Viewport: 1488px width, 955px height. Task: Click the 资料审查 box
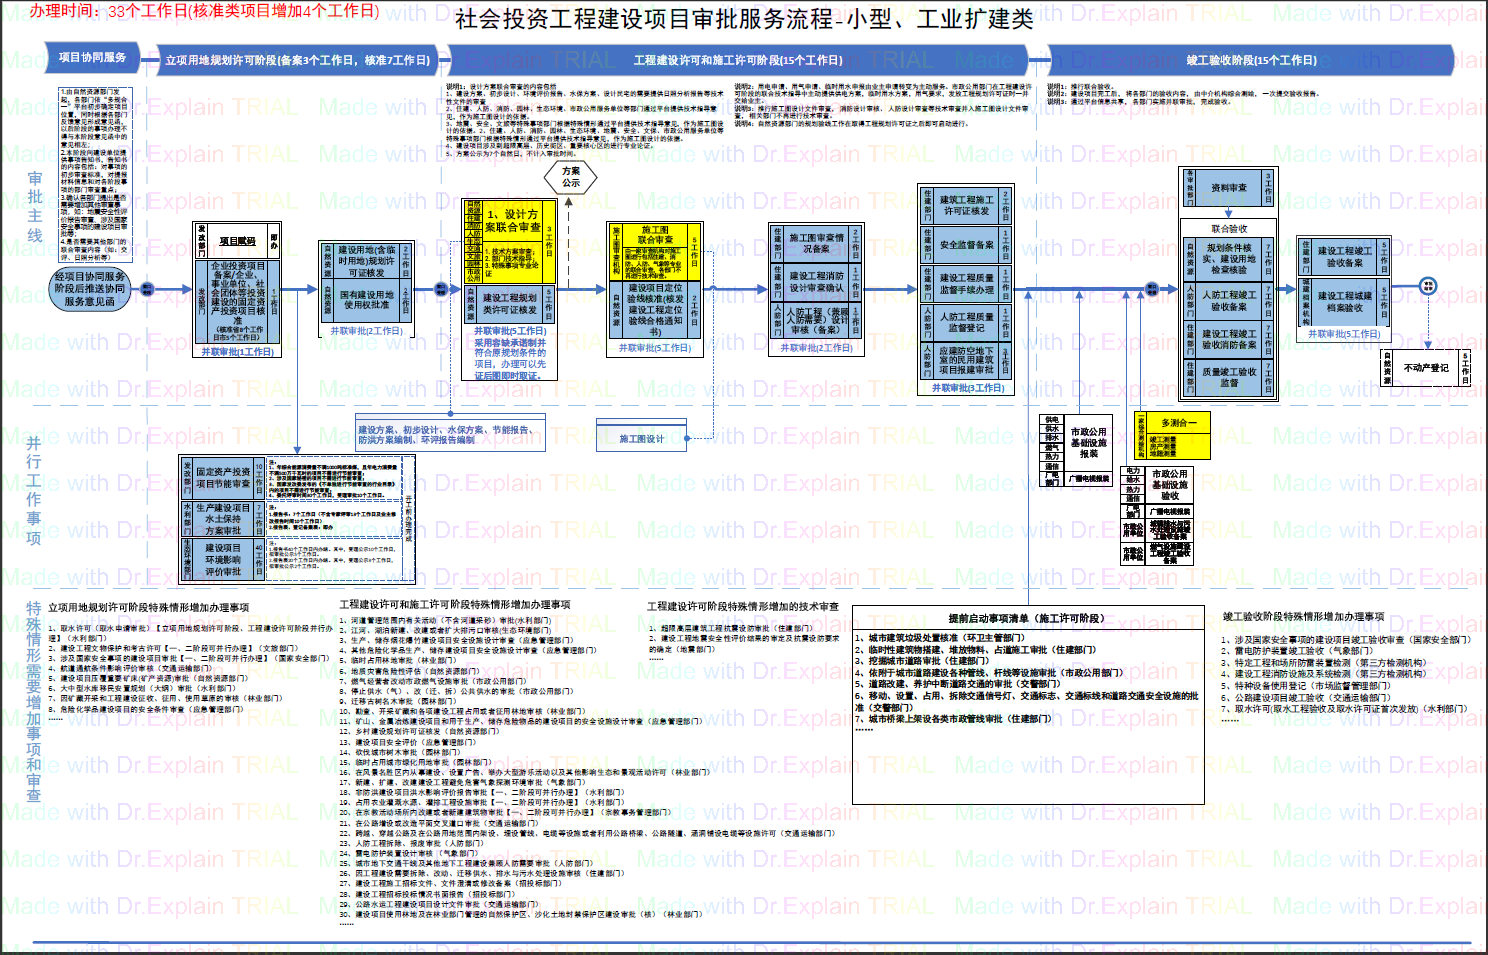click(x=1229, y=188)
